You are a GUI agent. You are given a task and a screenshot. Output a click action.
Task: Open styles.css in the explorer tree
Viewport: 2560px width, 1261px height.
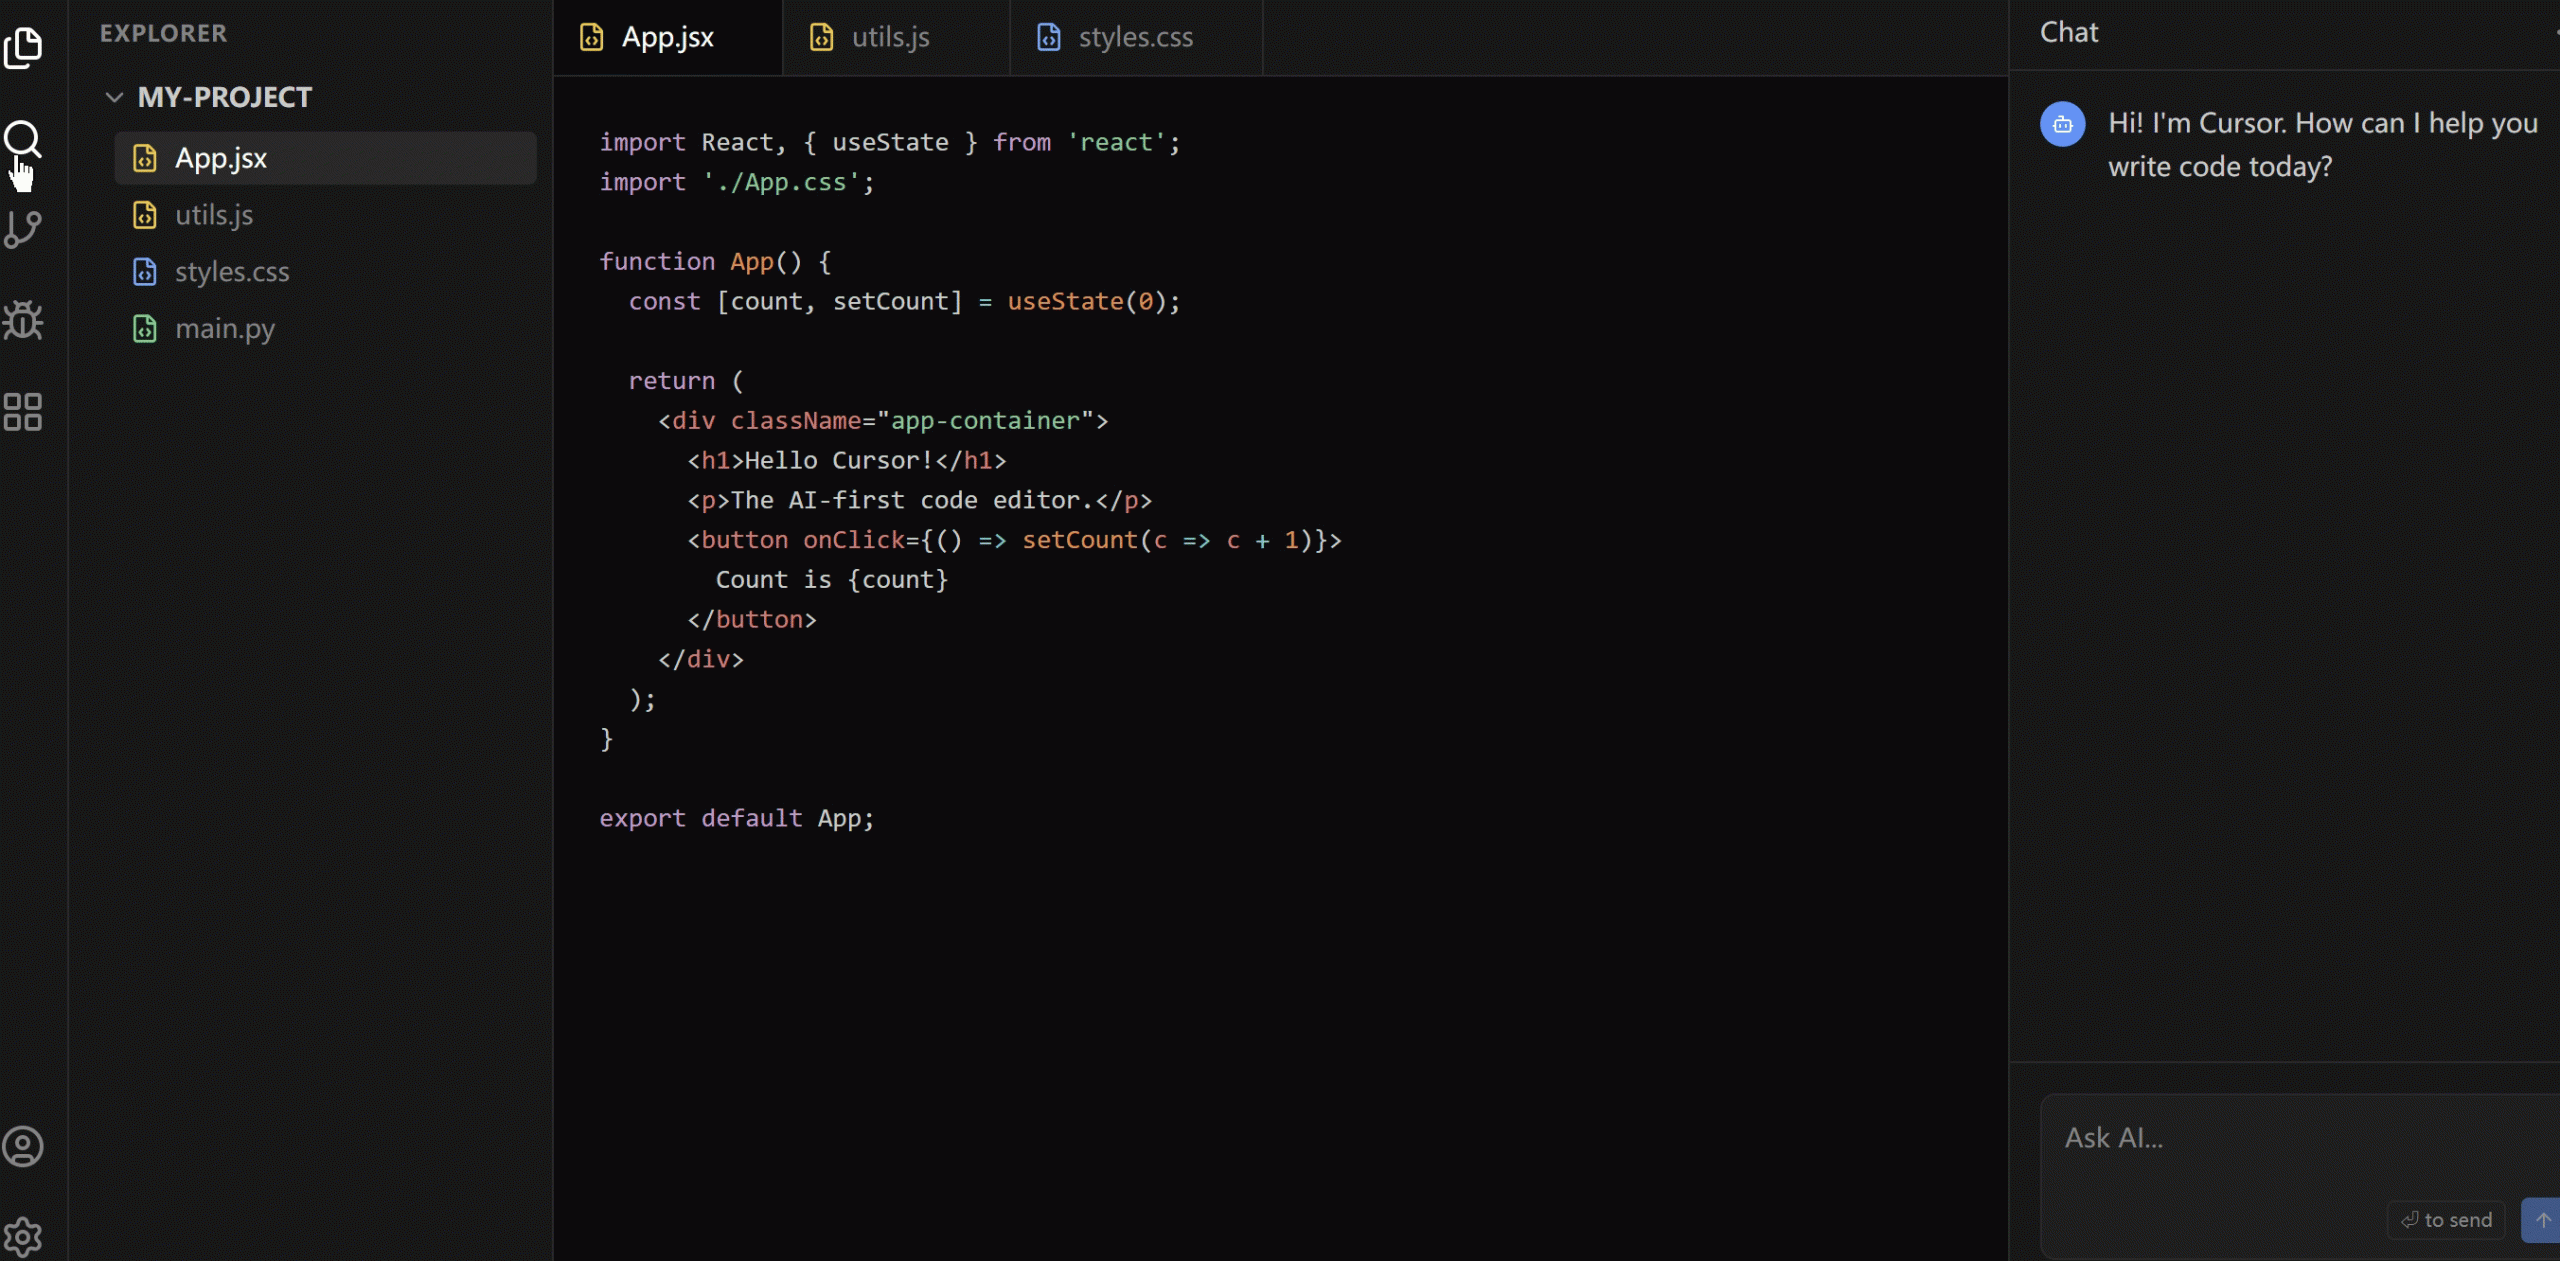click(x=232, y=272)
